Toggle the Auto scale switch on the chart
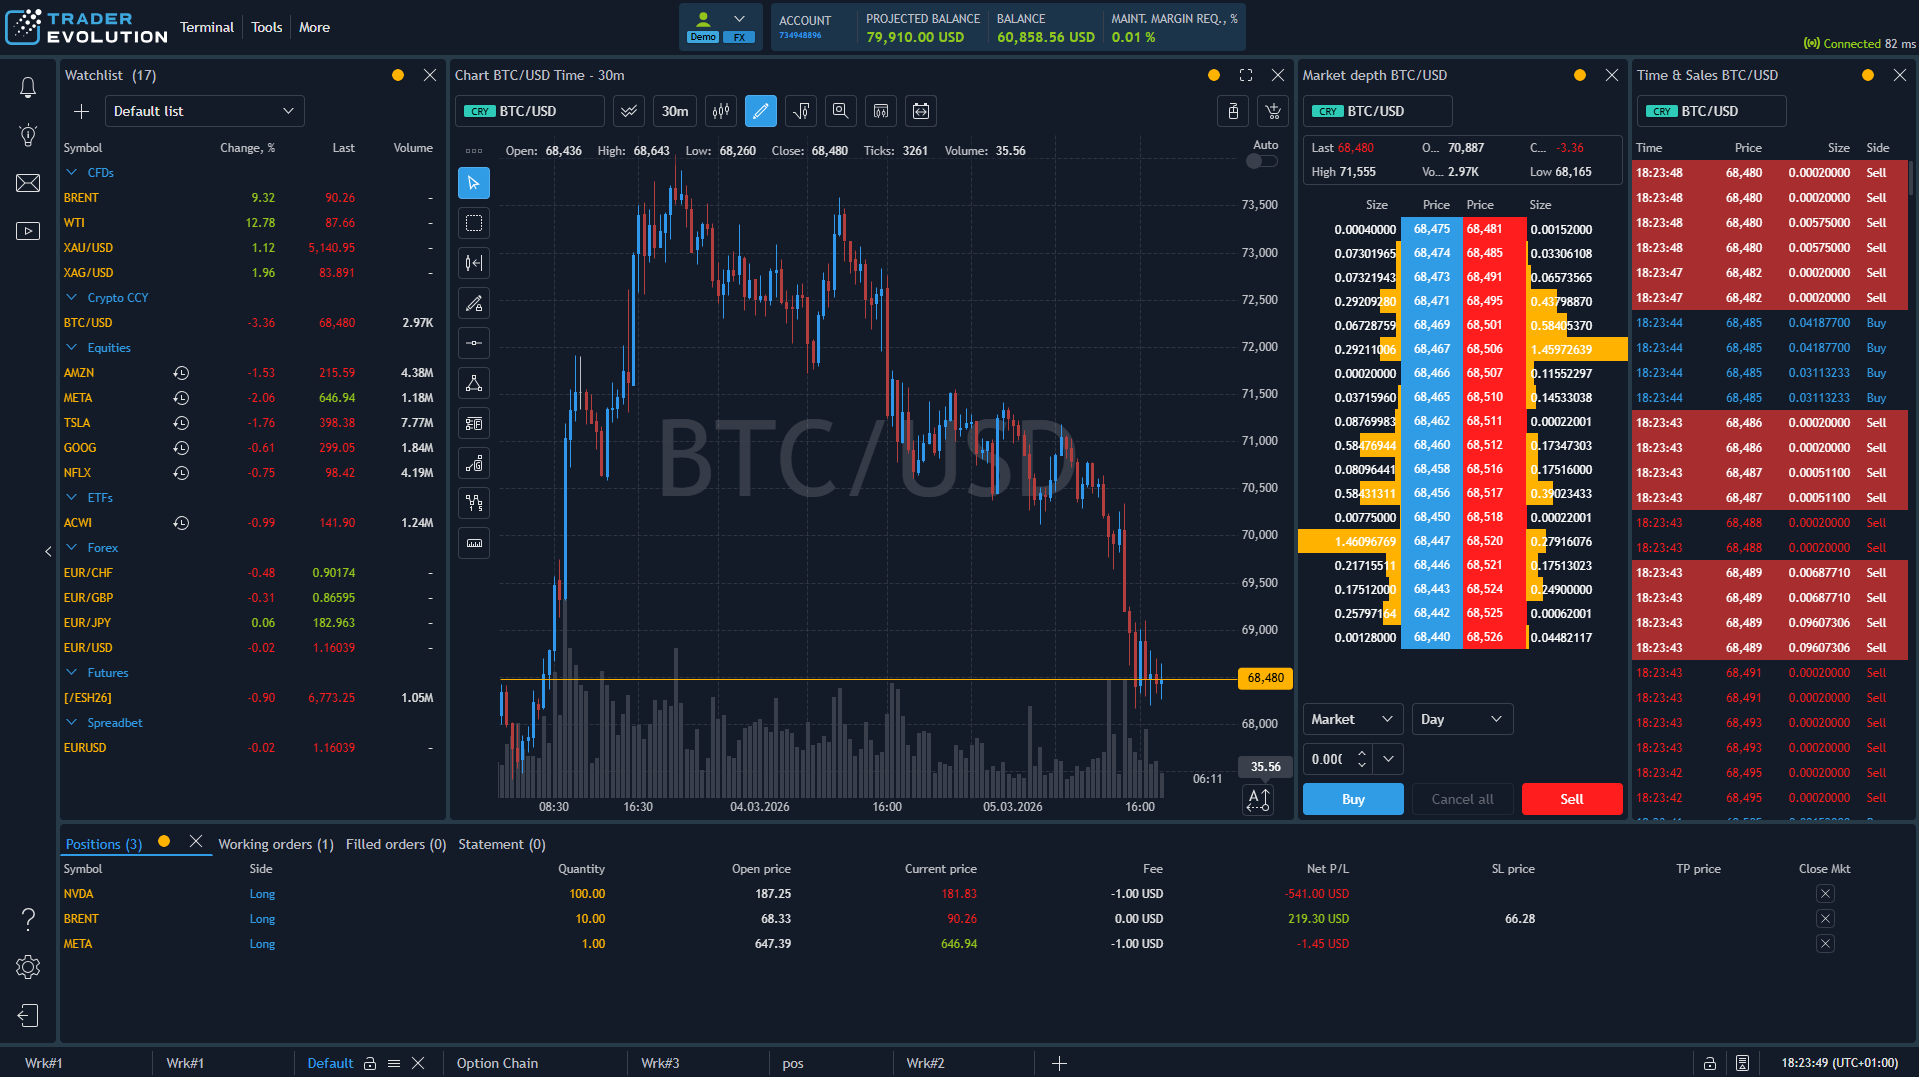 pos(1261,160)
